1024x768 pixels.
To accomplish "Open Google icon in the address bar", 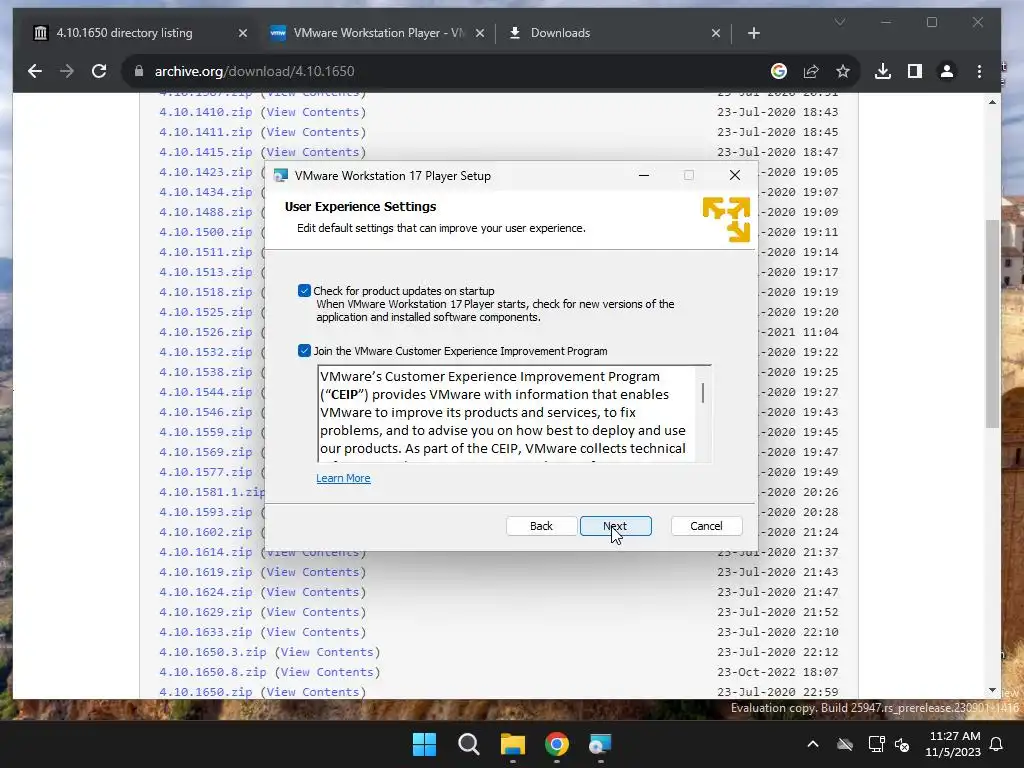I will click(778, 71).
